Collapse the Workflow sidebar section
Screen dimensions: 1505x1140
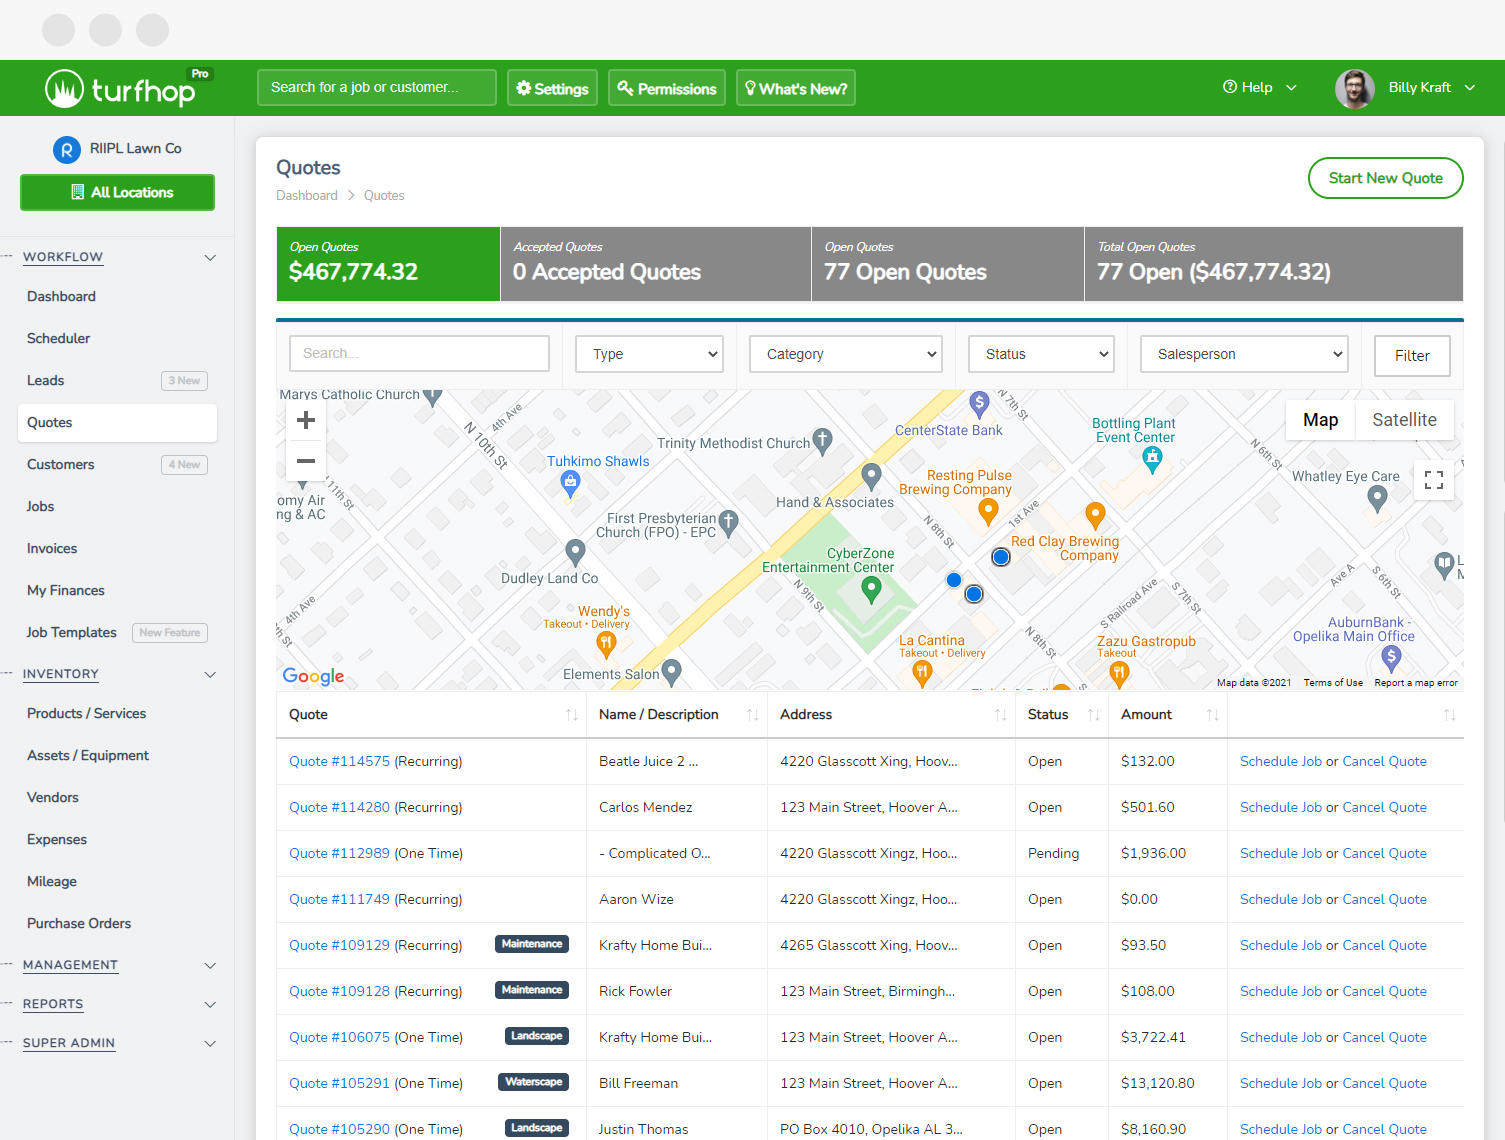pos(210,258)
